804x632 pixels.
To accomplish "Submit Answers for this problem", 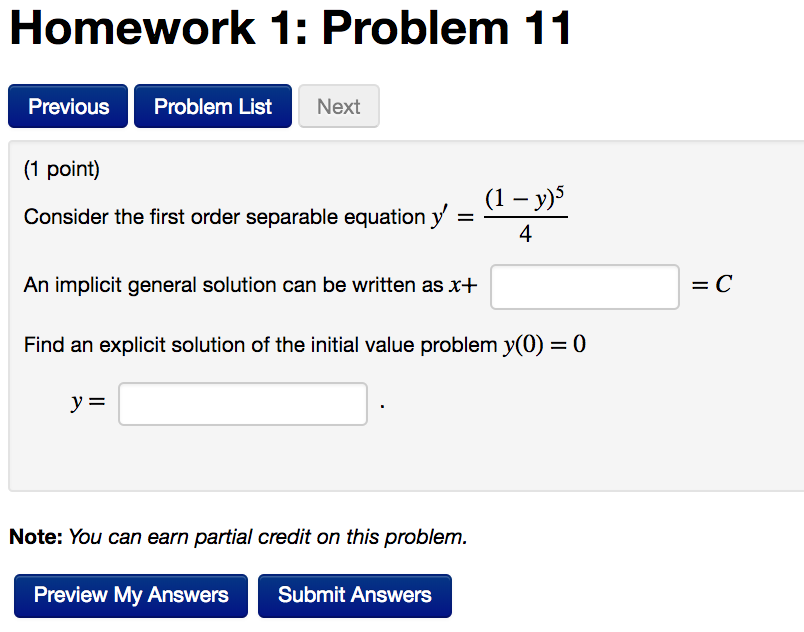I will pyautogui.click(x=354, y=595).
